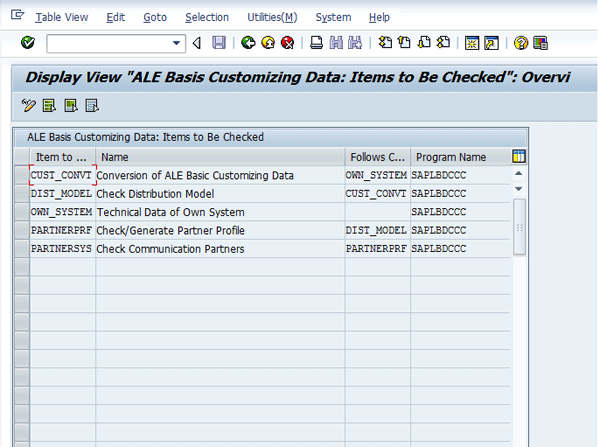
Task: Click the Program Name column header
Action: tap(451, 157)
